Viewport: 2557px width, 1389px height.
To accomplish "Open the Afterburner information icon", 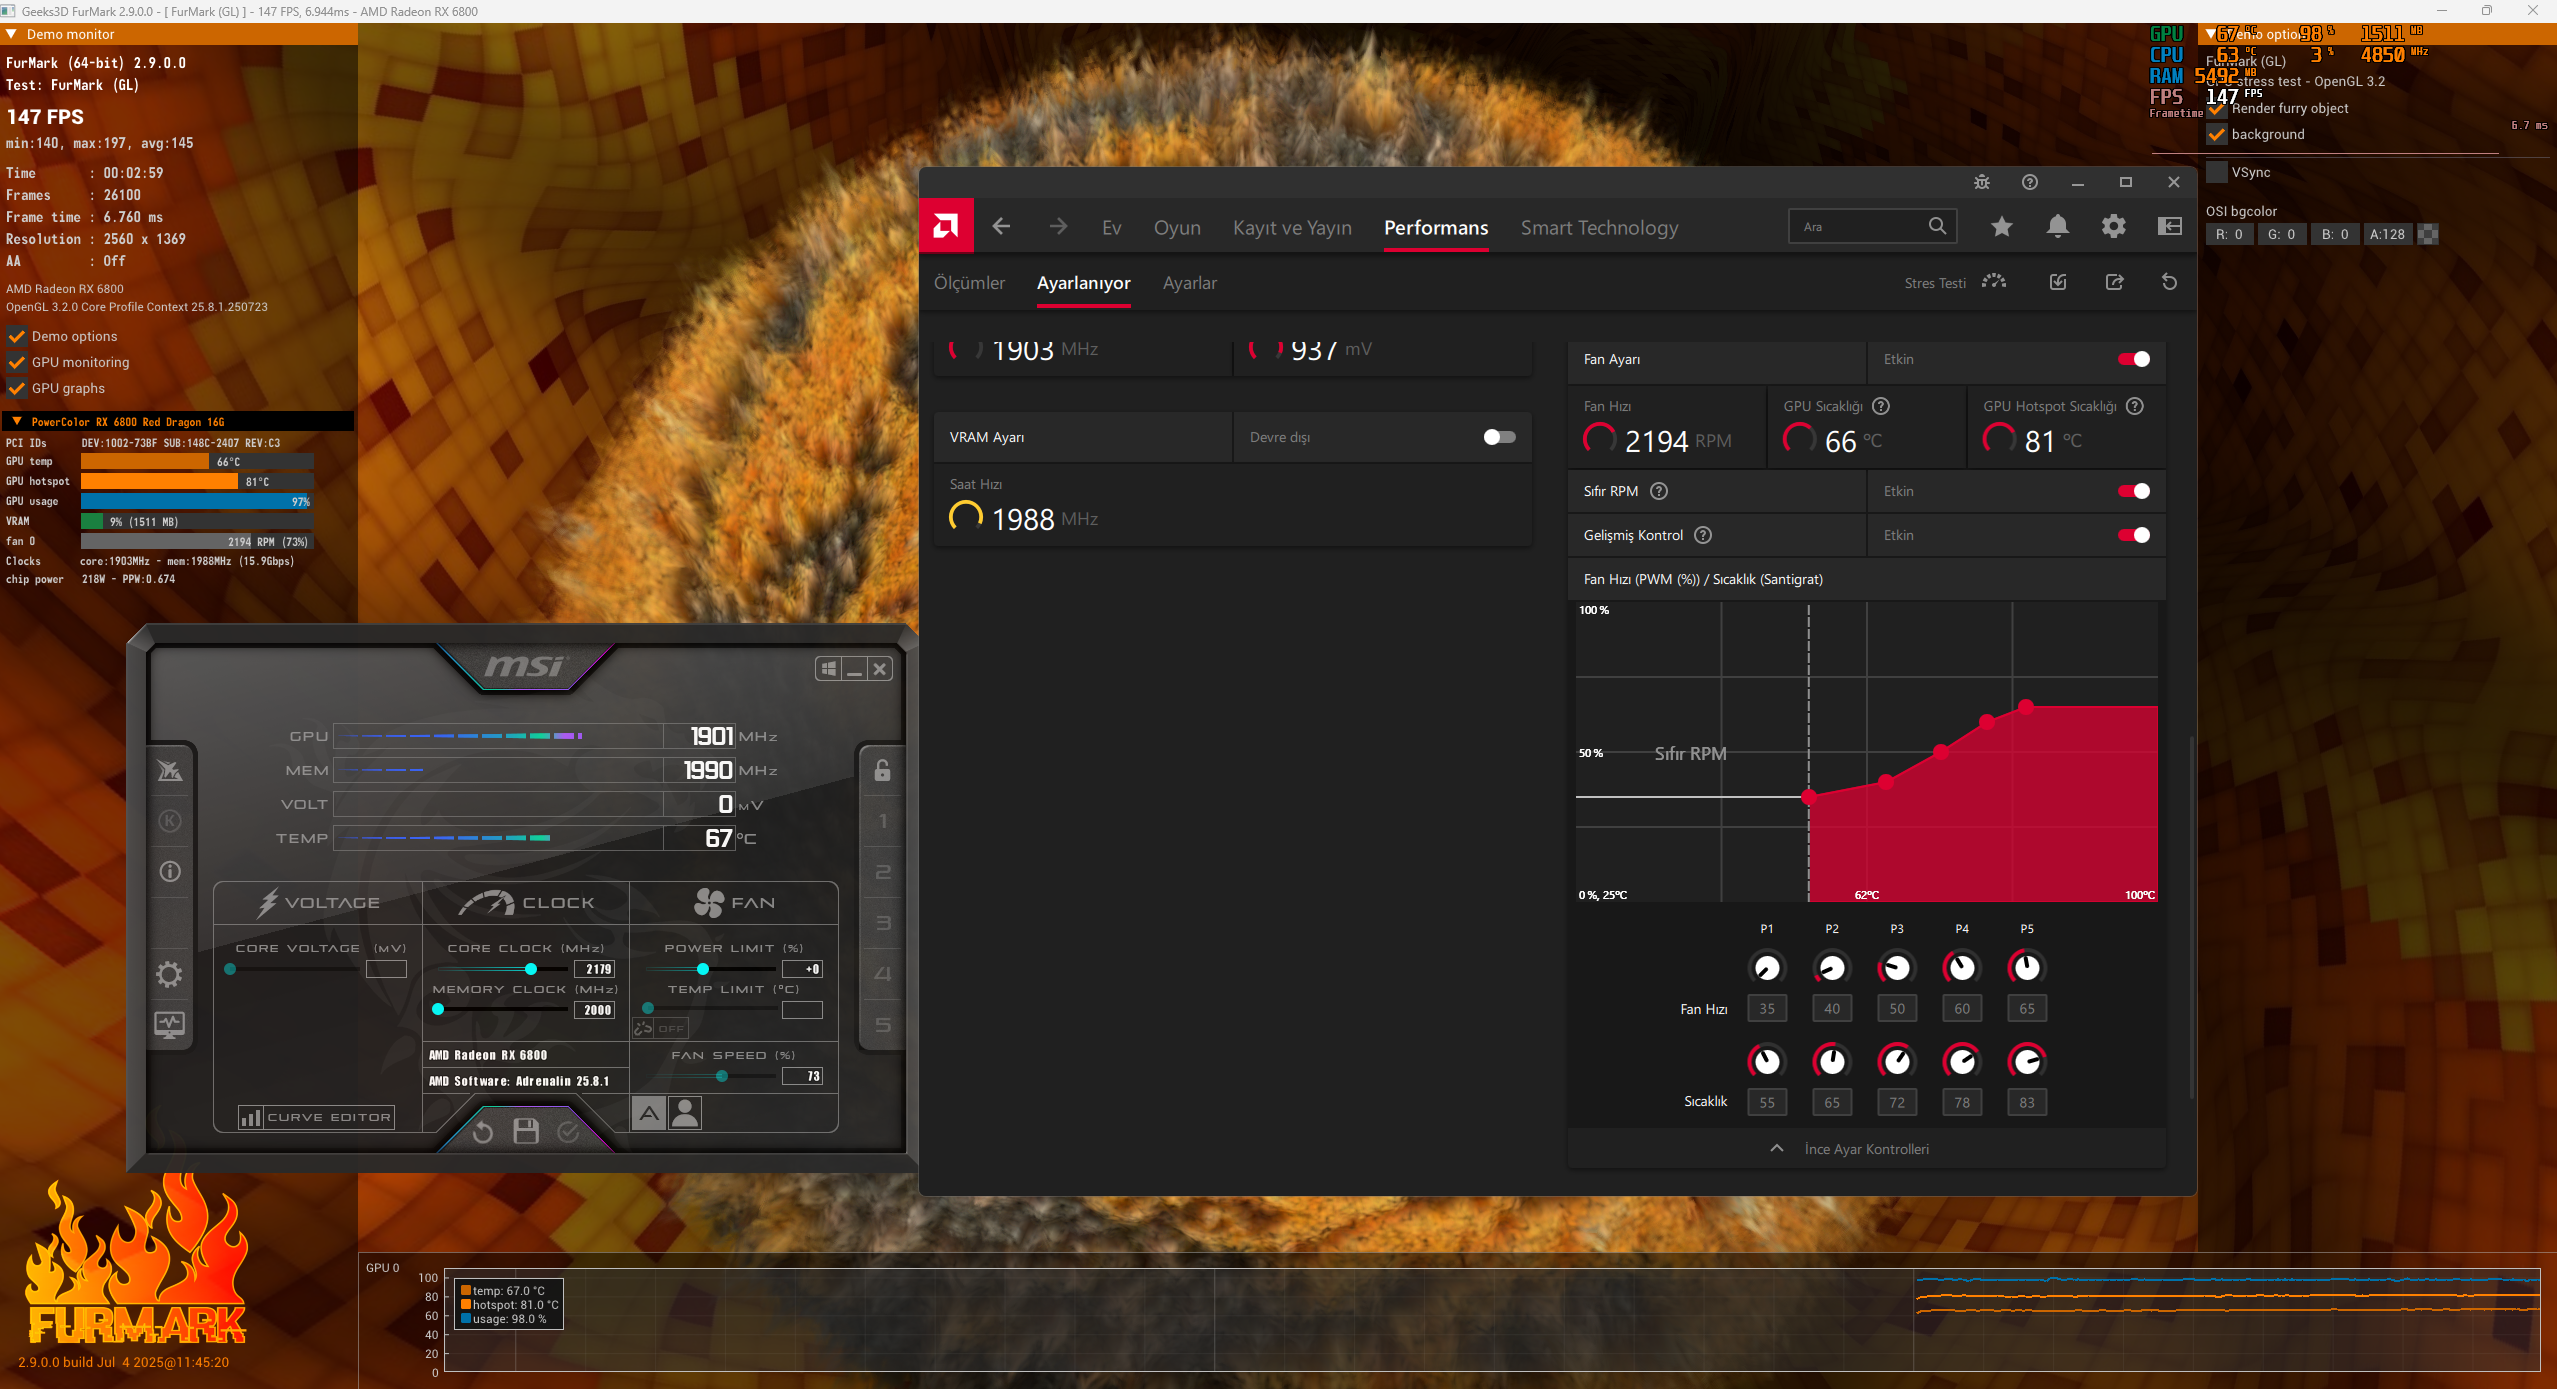I will tap(170, 871).
